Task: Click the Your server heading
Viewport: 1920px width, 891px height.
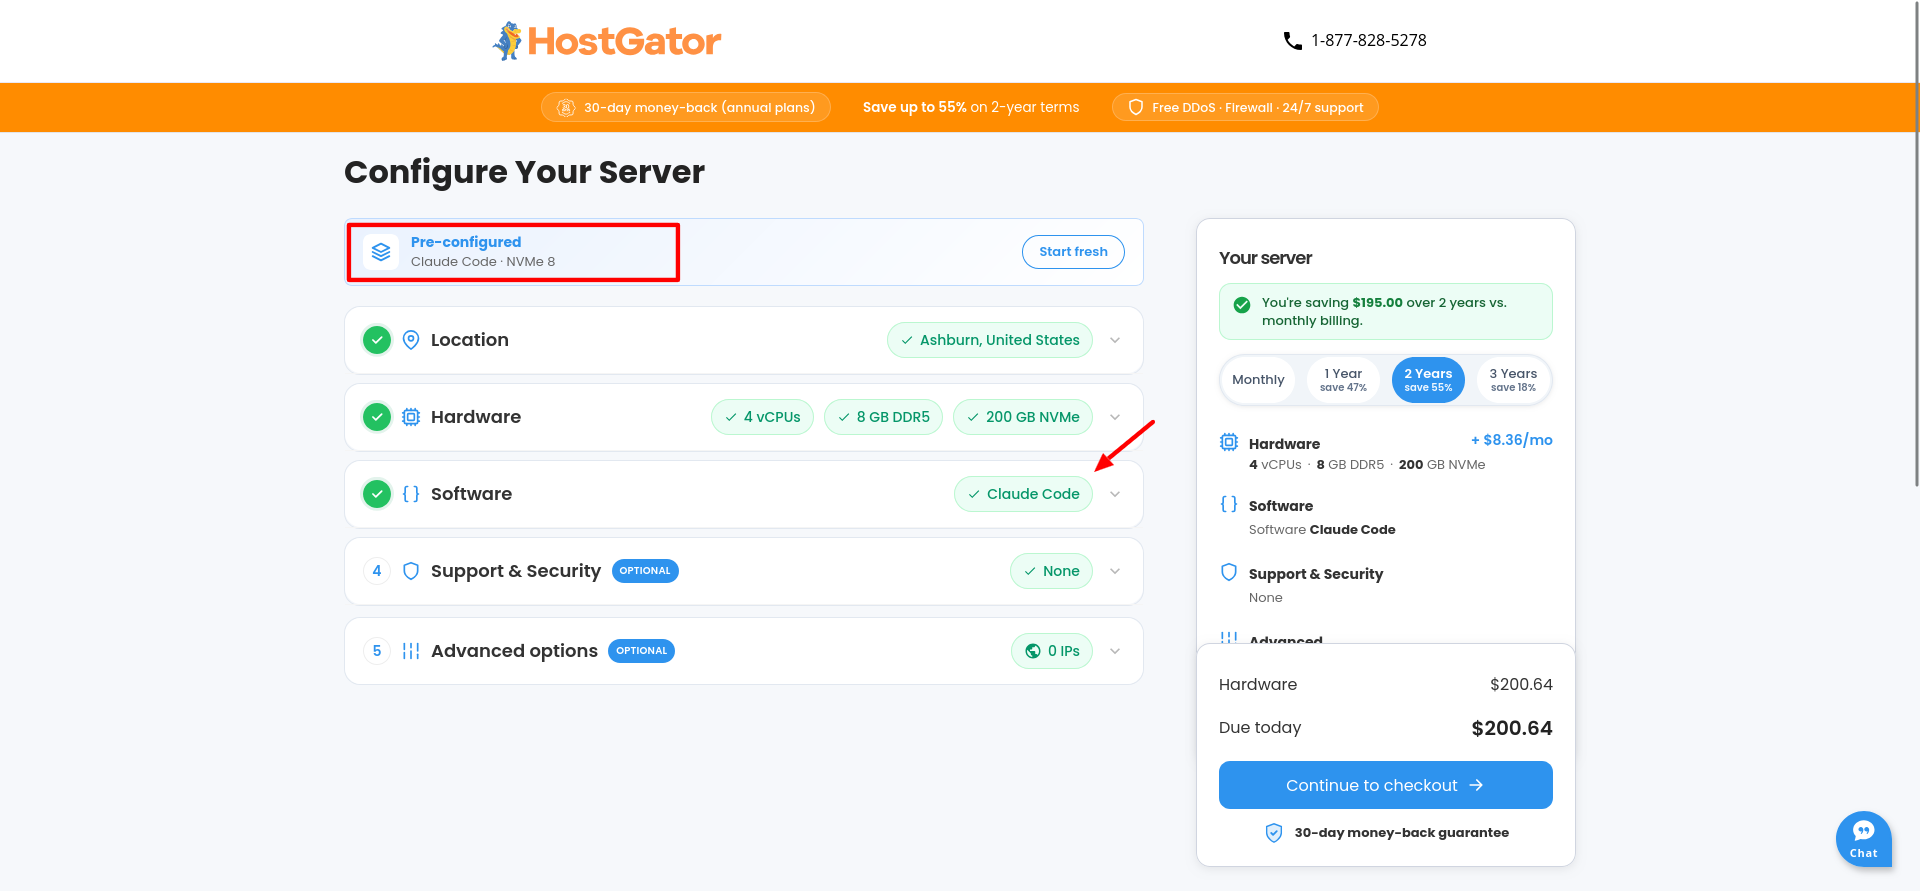Action: [x=1265, y=258]
